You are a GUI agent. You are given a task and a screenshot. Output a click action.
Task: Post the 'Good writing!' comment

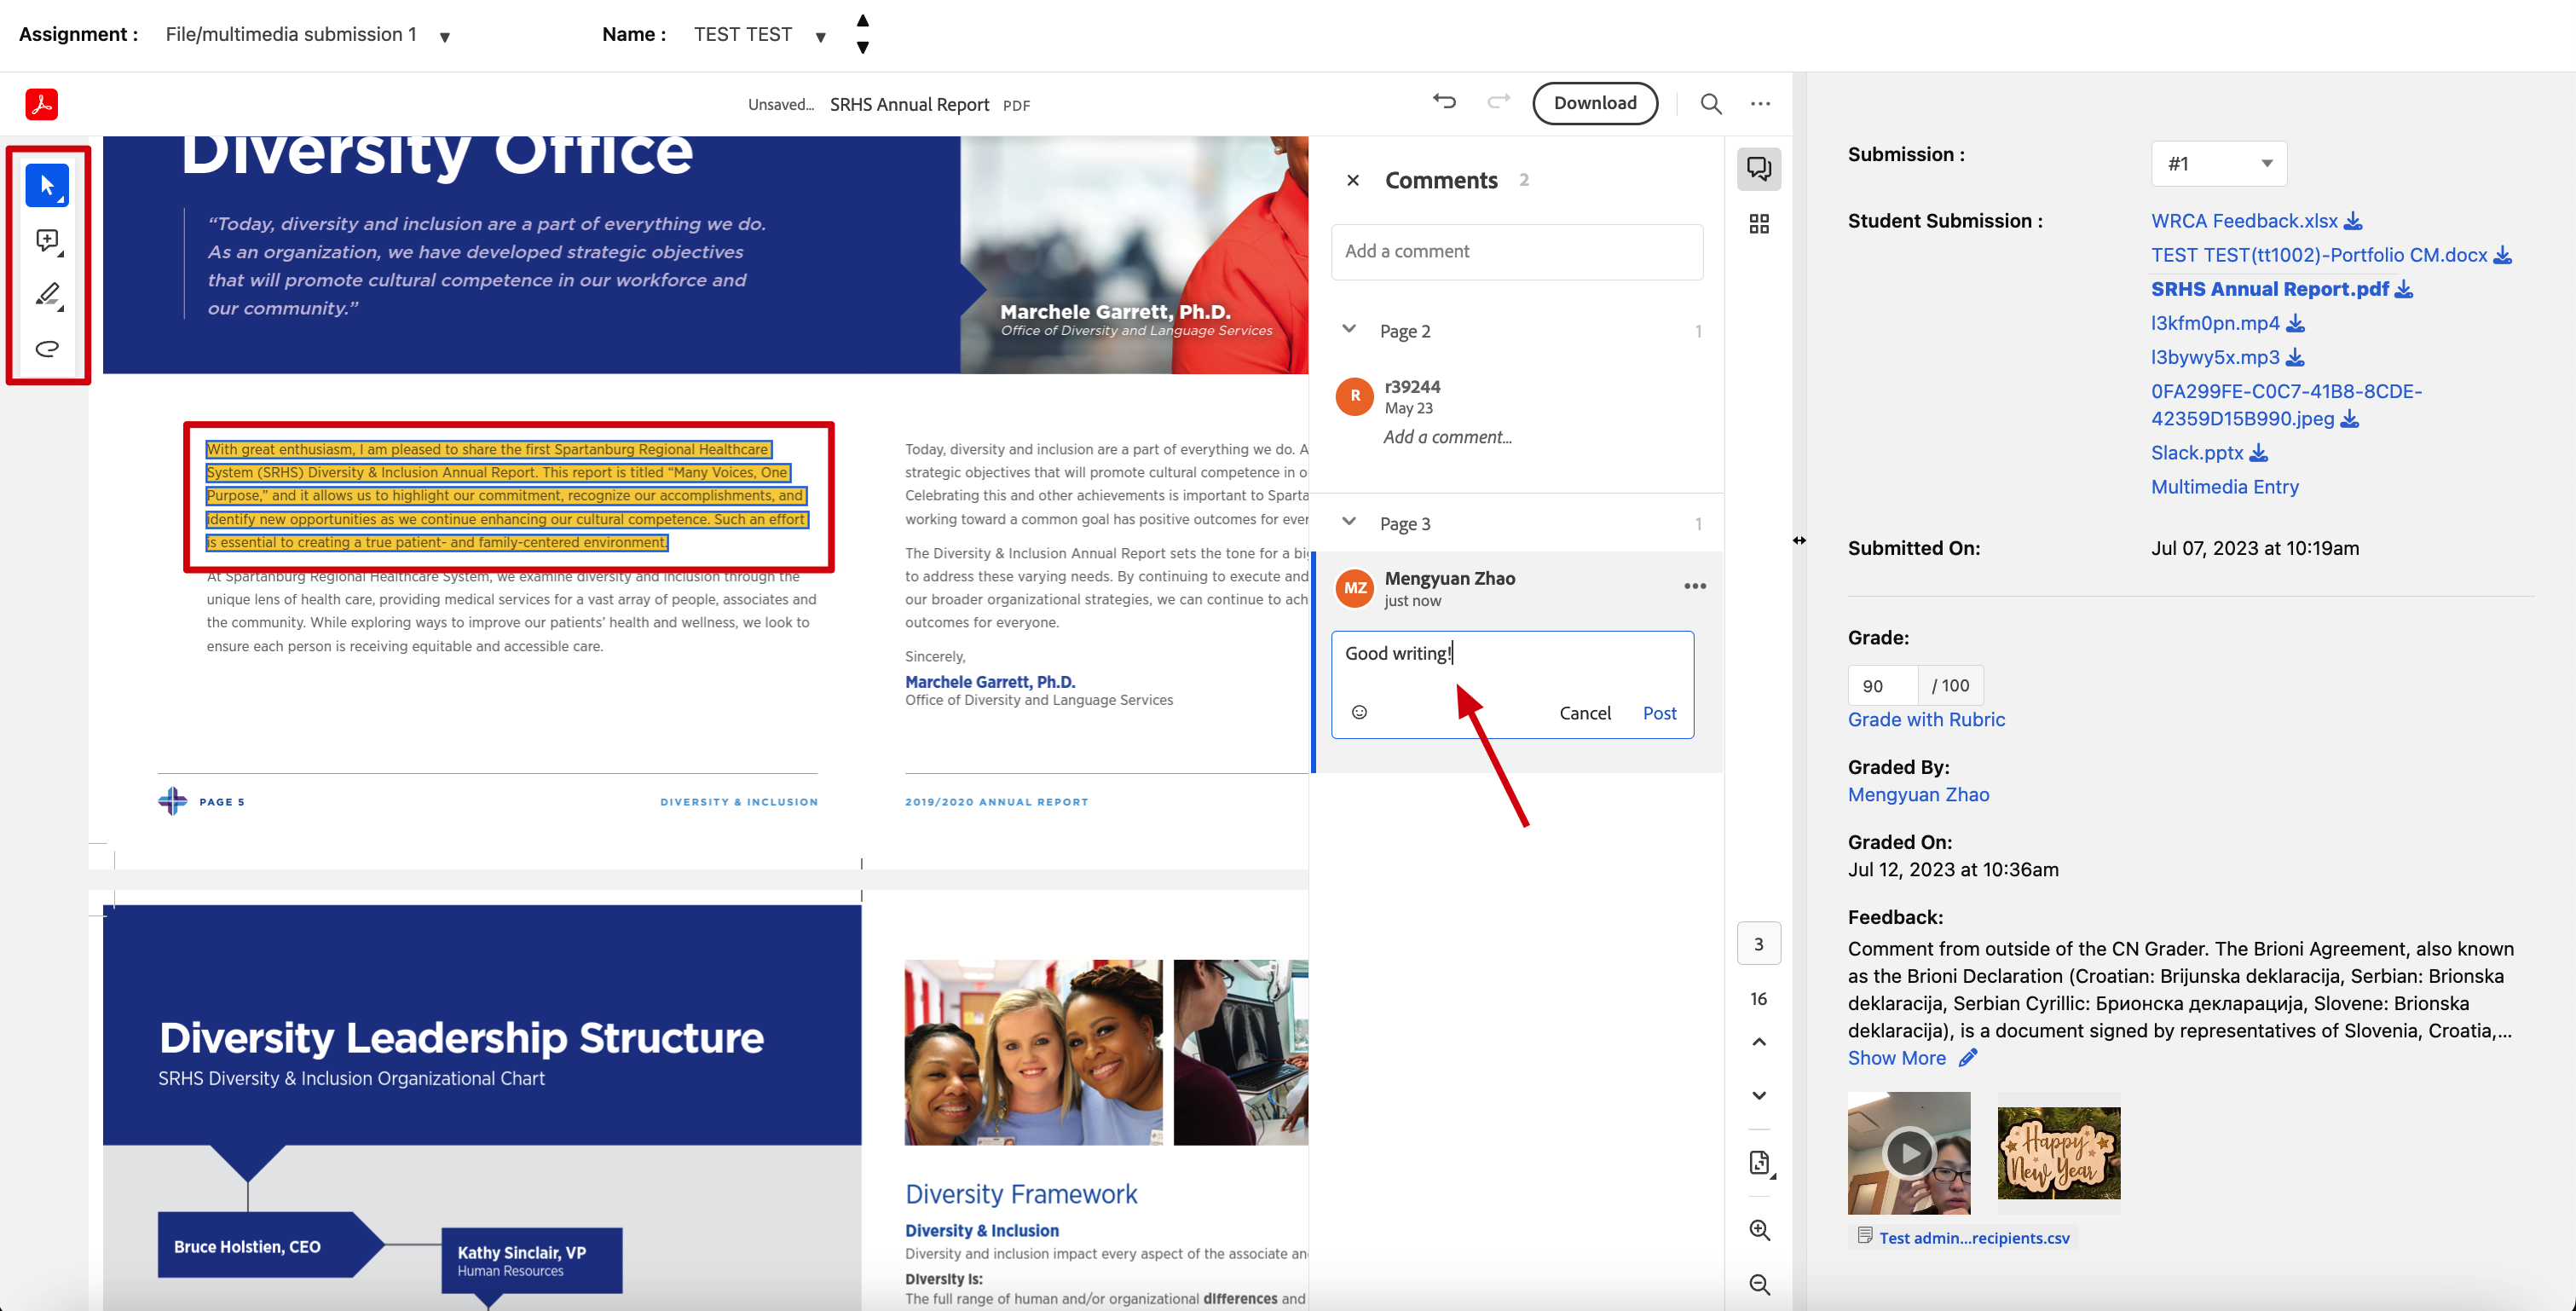point(1660,713)
